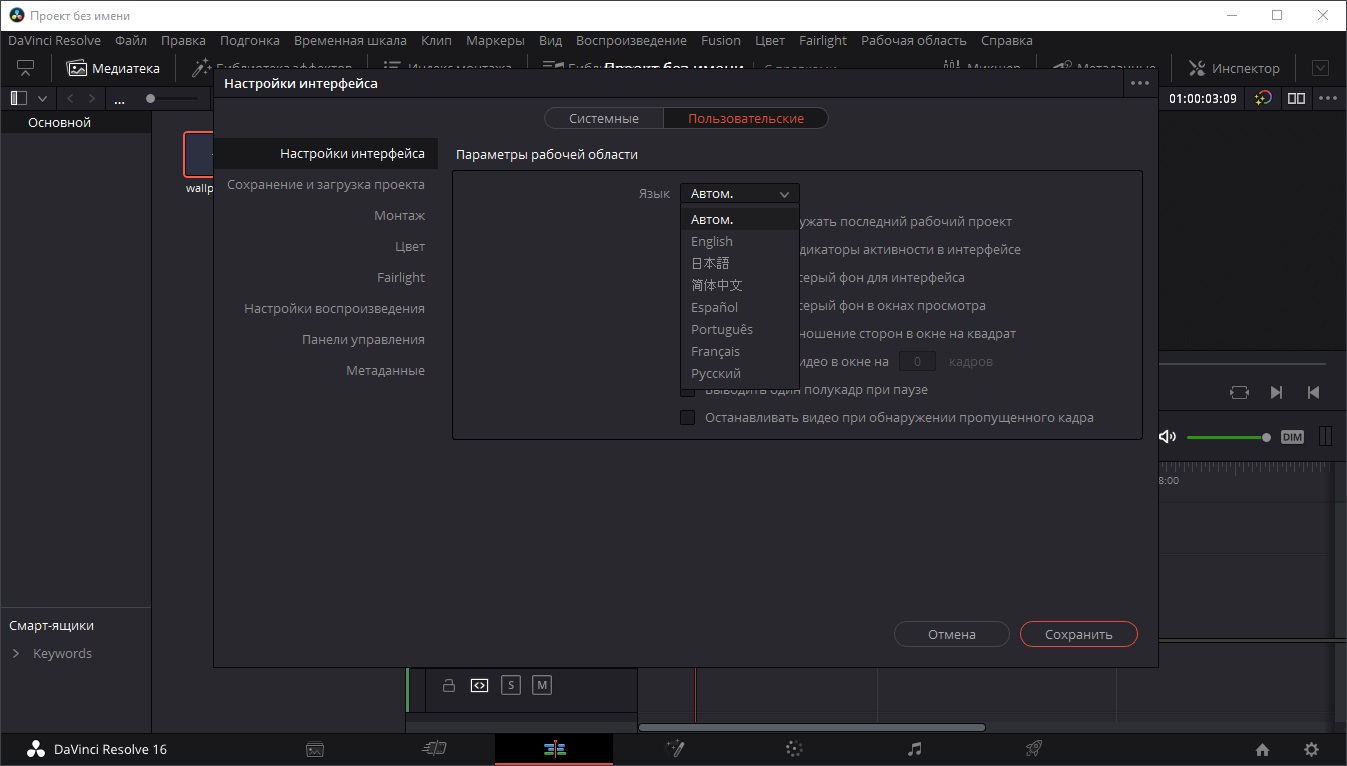Image resolution: width=1347 pixels, height=766 pixels.
Task: Click the green volume slider
Action: click(1225, 437)
